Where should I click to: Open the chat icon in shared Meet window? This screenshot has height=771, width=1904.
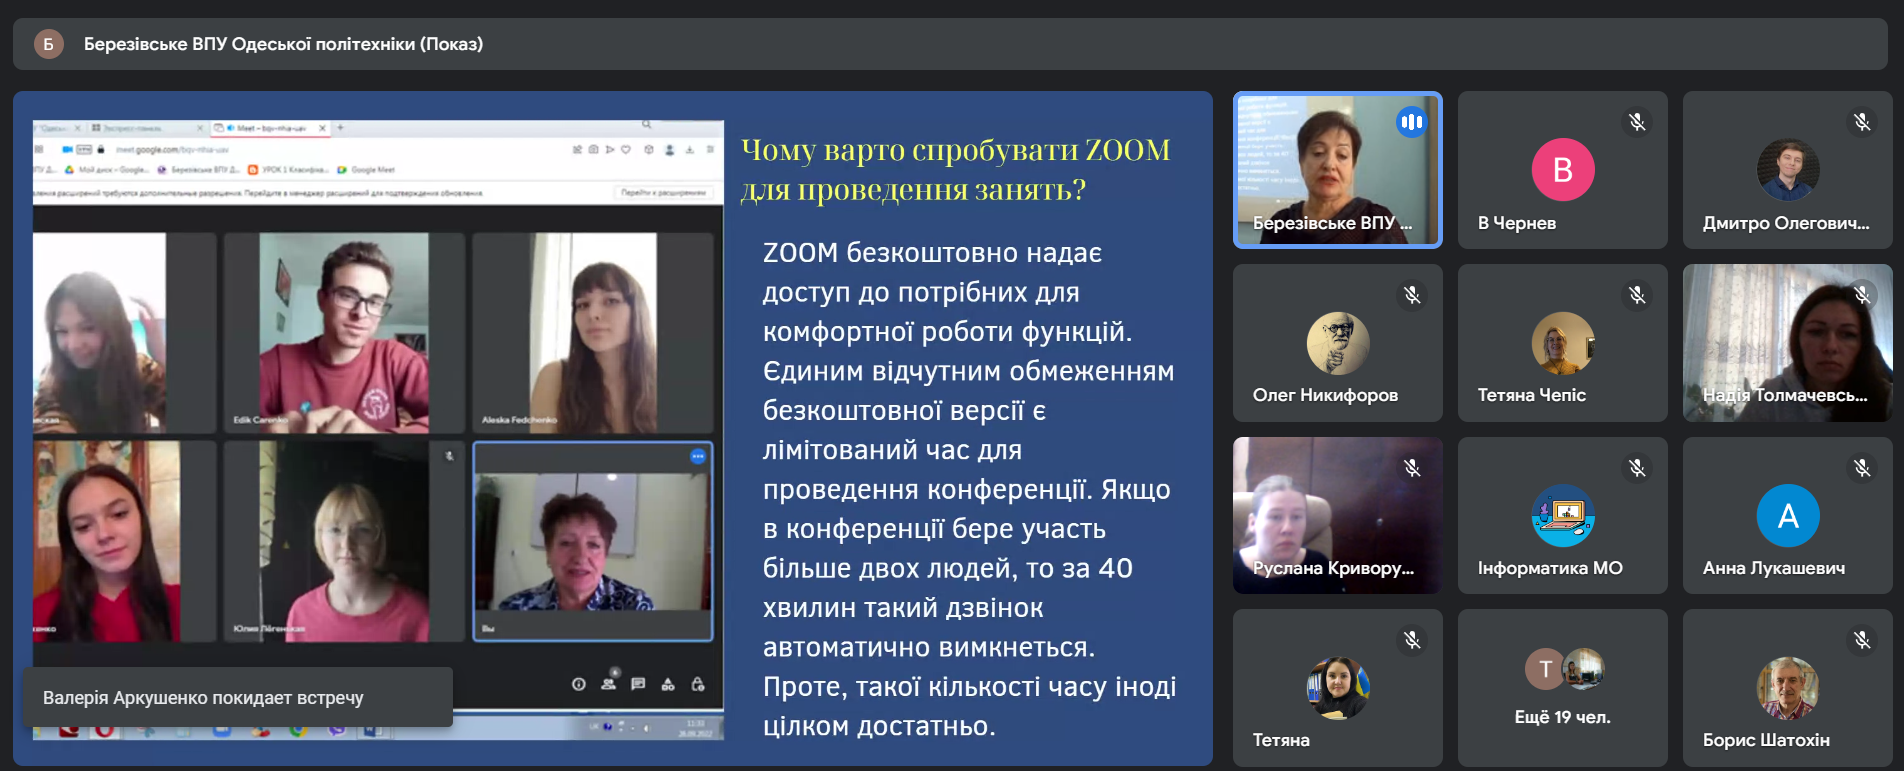pyautogui.click(x=638, y=684)
